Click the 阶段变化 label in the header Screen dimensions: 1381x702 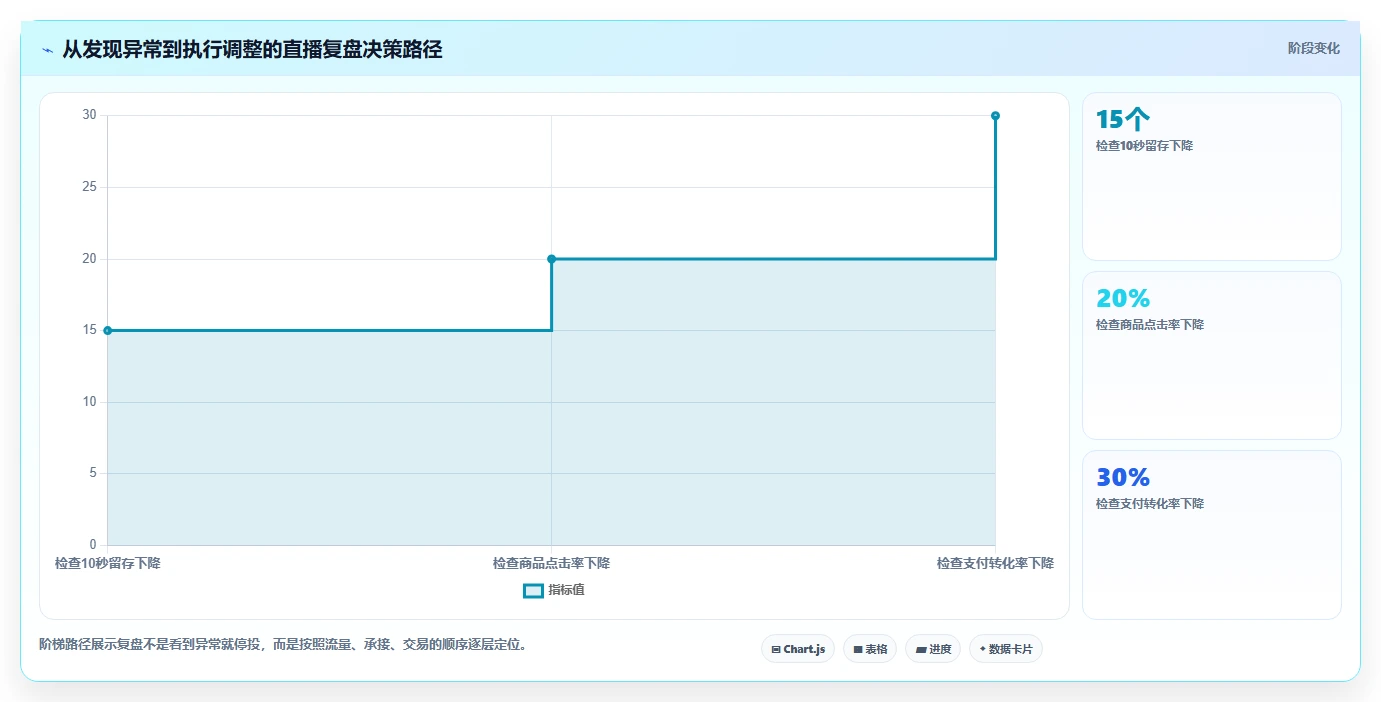coord(1313,48)
